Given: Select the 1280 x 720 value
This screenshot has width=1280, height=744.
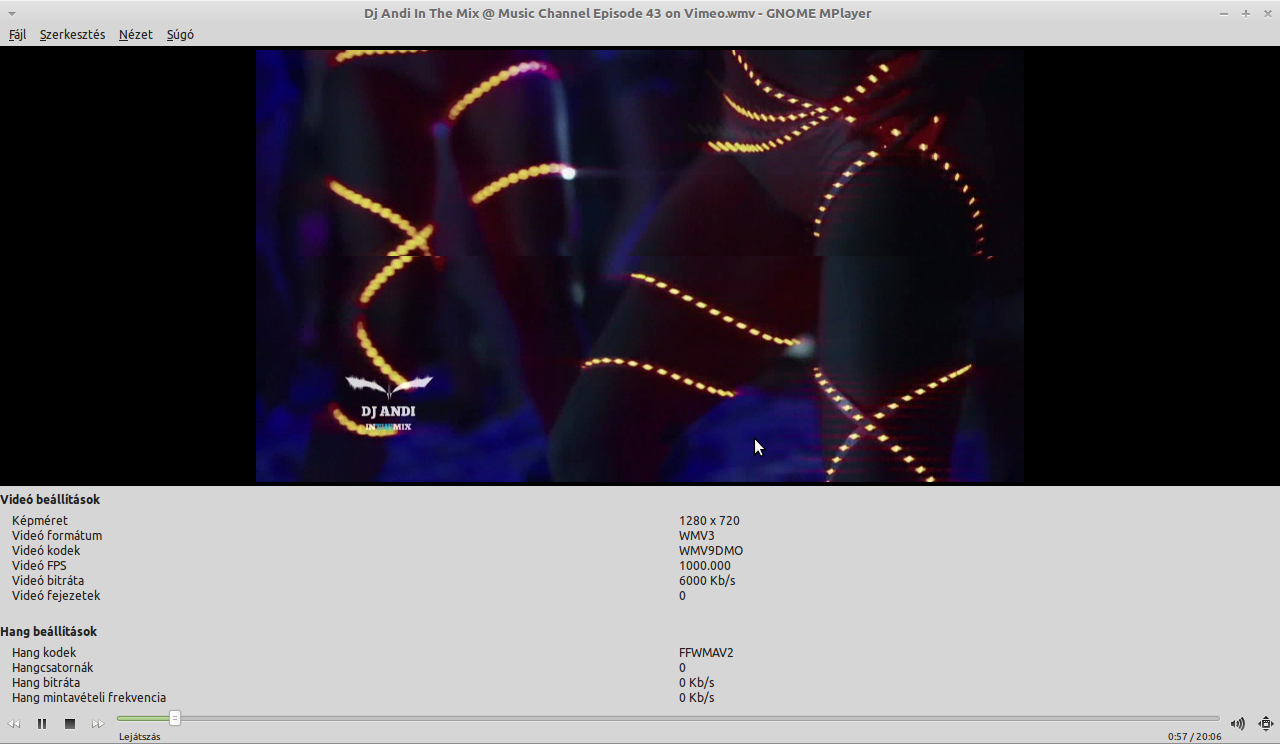Looking at the screenshot, I should click(709, 521).
